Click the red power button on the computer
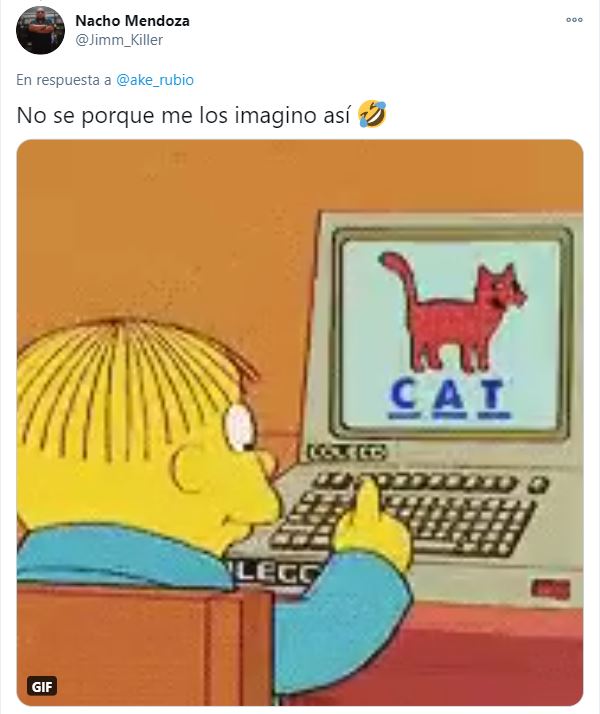This screenshot has height=714, width=600. point(551,589)
